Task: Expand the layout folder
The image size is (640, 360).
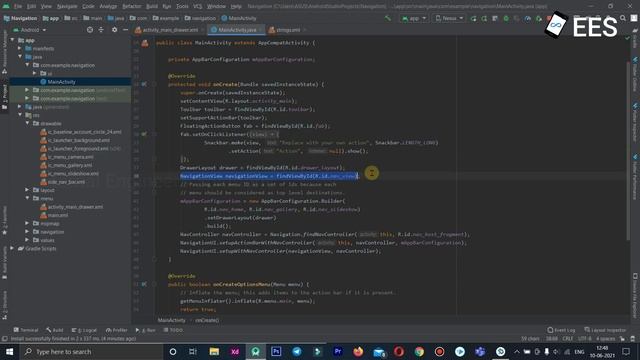Action: 27,190
